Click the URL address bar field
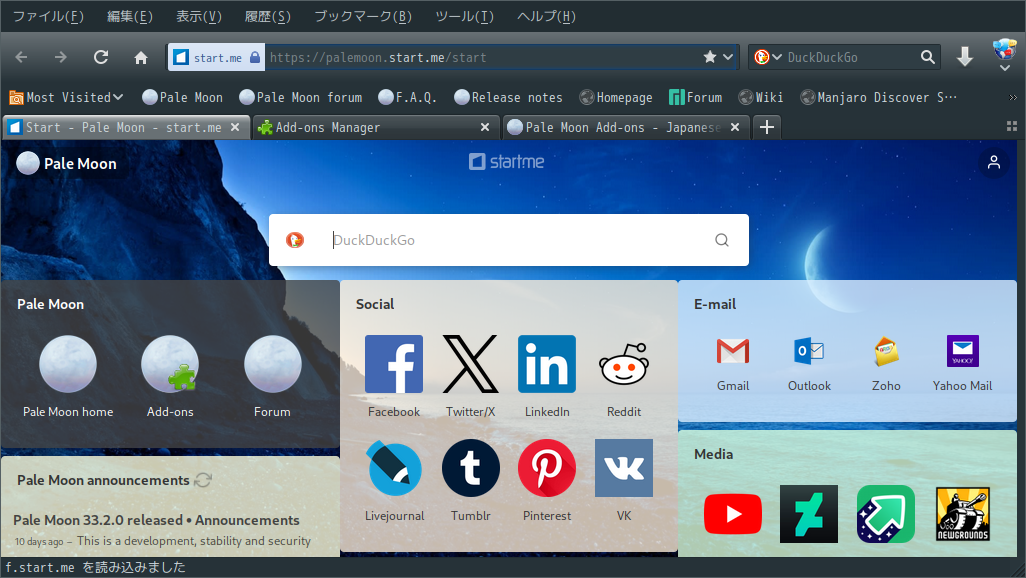This screenshot has height=578, width=1026. pyautogui.click(x=483, y=58)
